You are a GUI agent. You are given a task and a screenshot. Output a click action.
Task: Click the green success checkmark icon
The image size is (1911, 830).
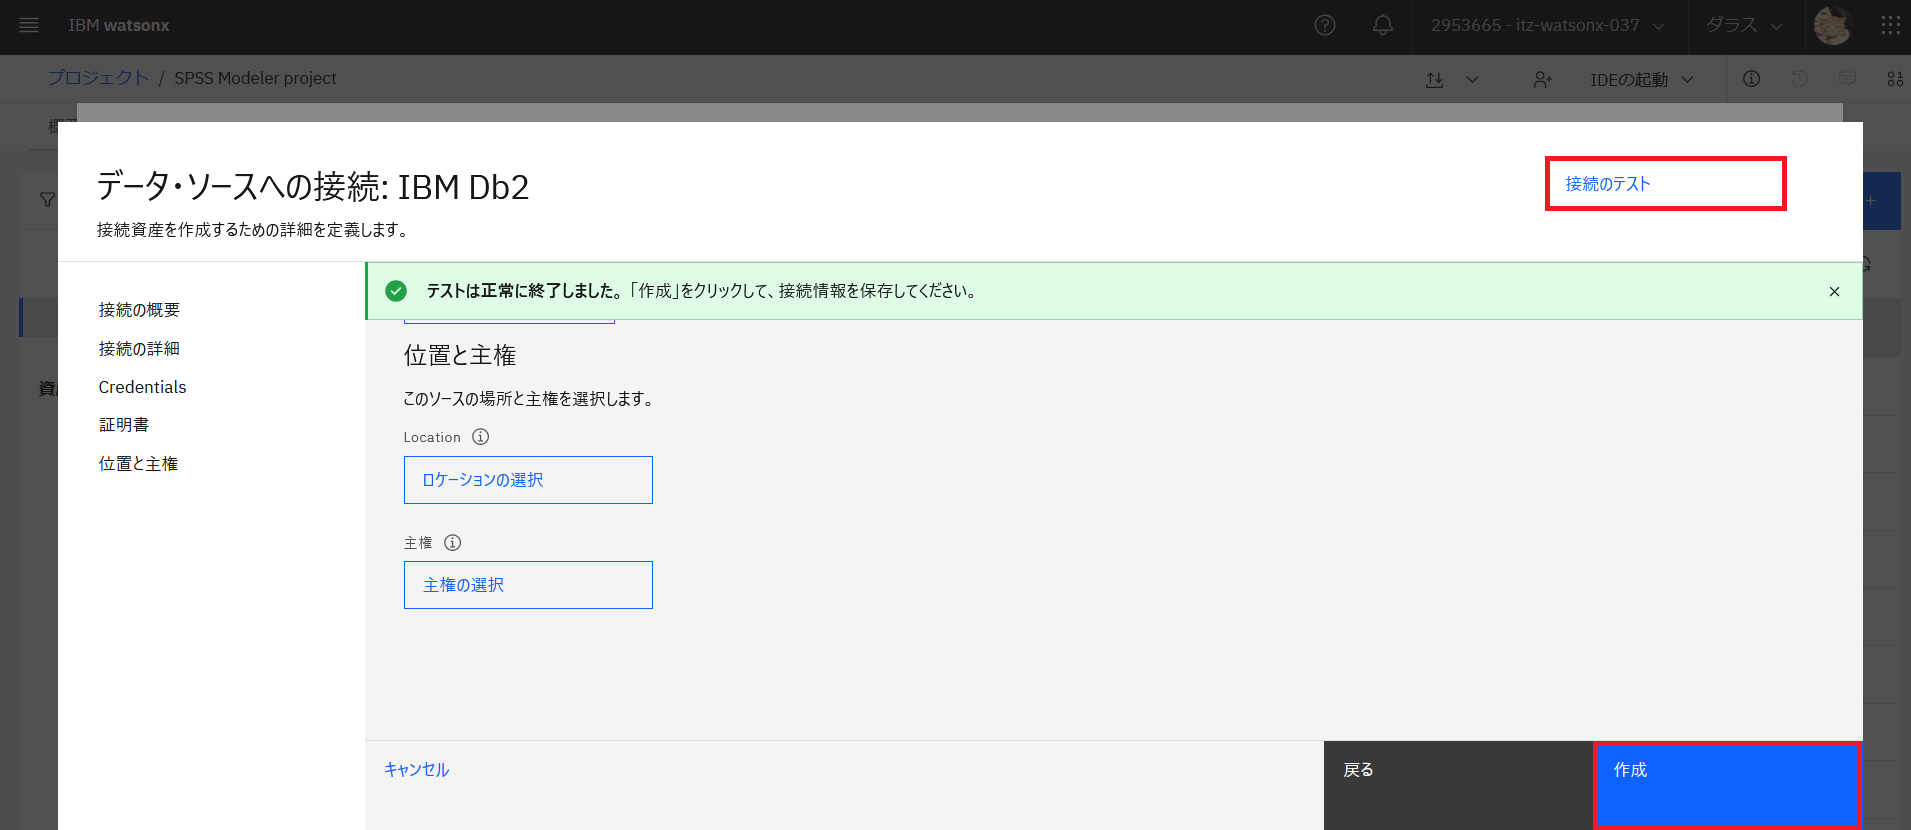click(x=396, y=291)
